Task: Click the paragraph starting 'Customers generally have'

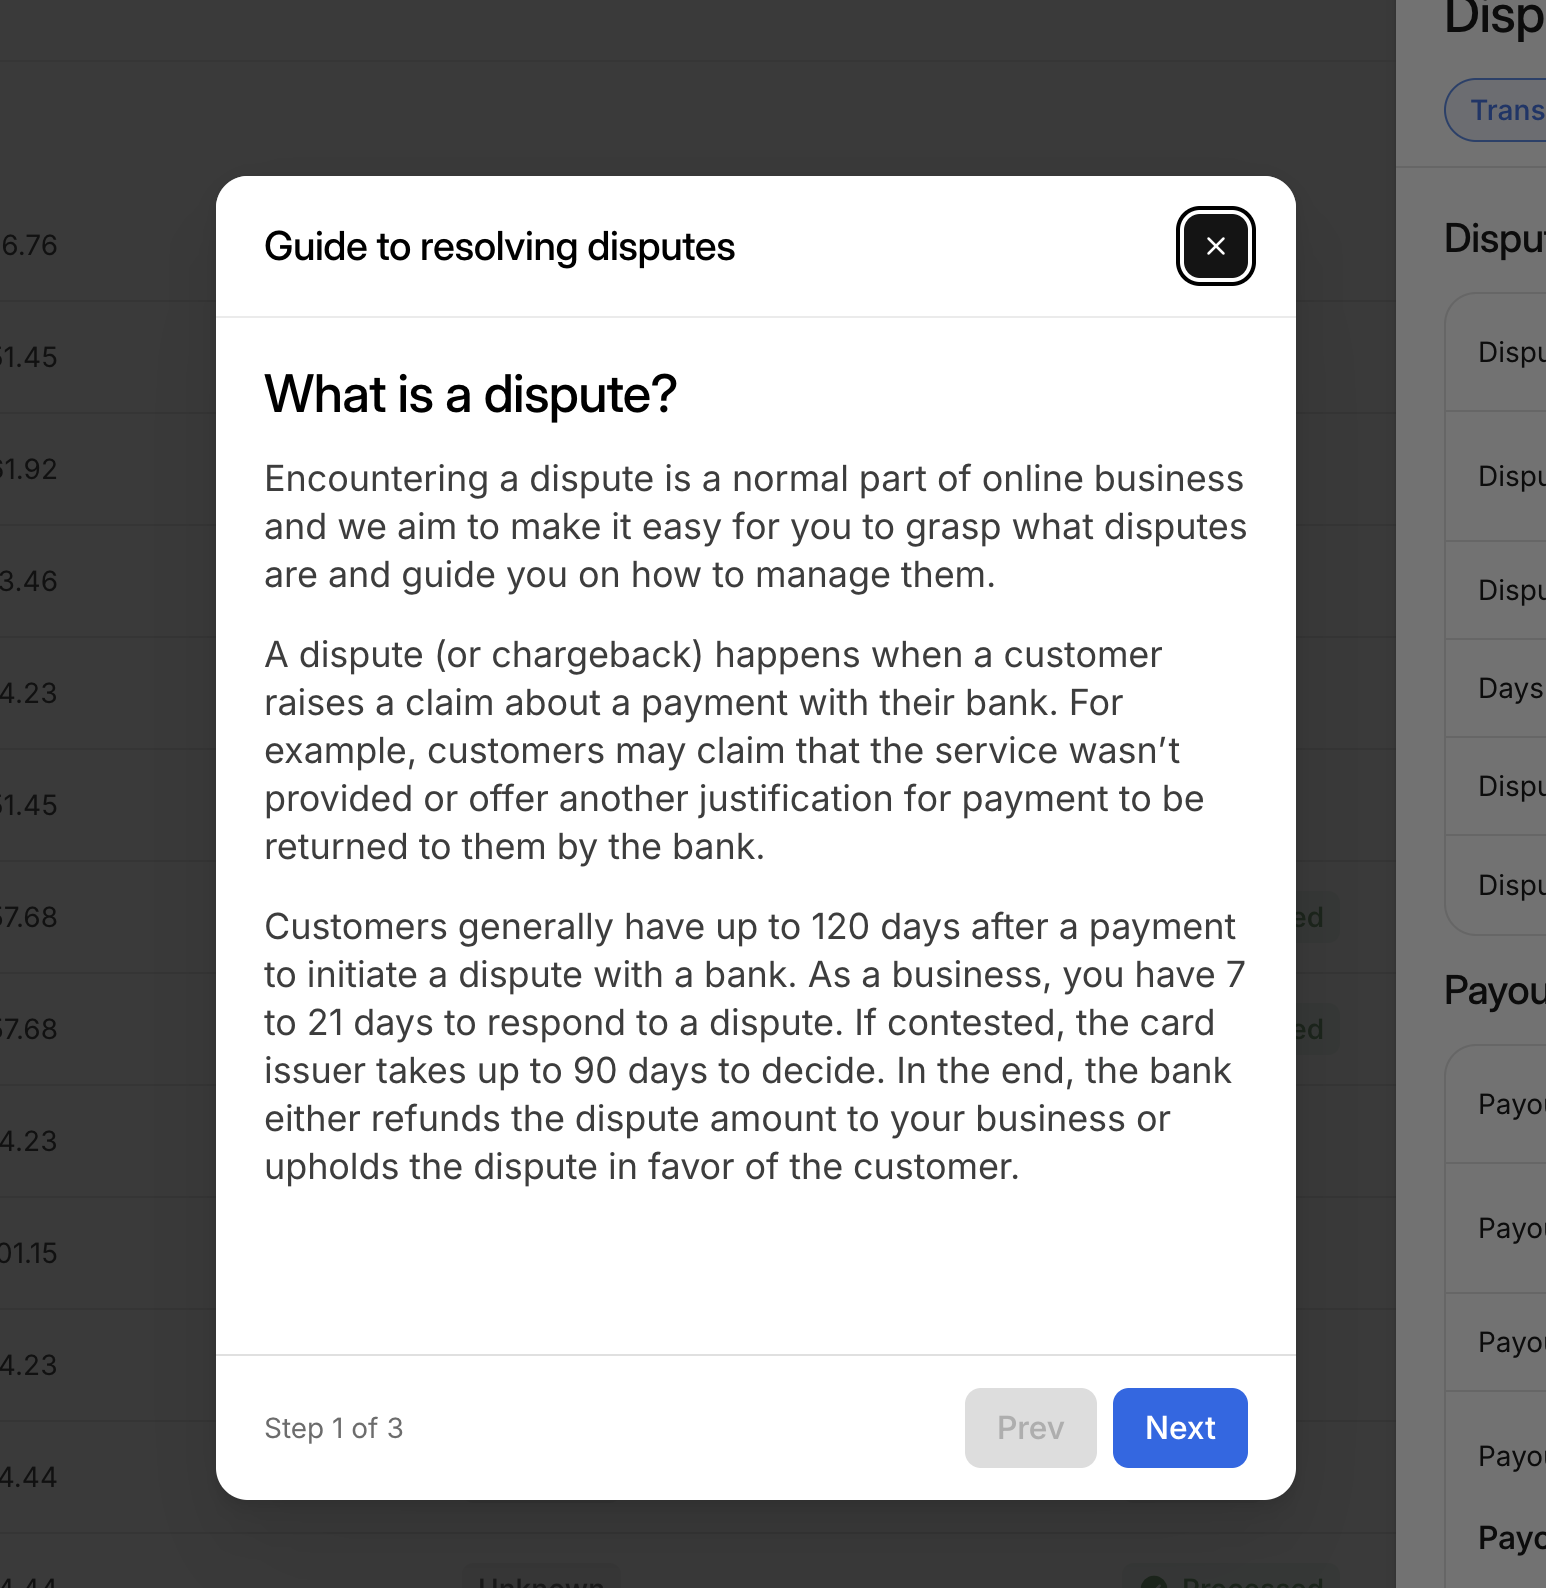Action: tap(755, 1046)
